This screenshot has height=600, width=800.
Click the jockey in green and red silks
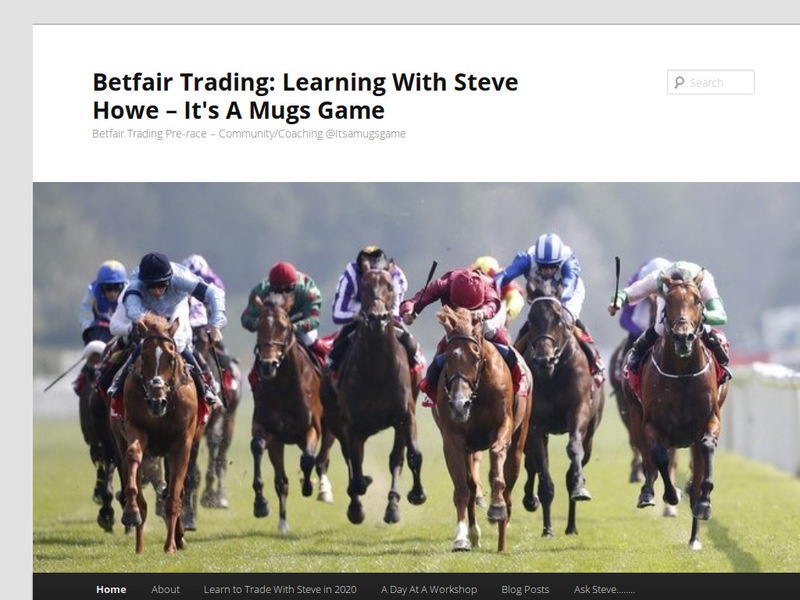click(x=283, y=298)
